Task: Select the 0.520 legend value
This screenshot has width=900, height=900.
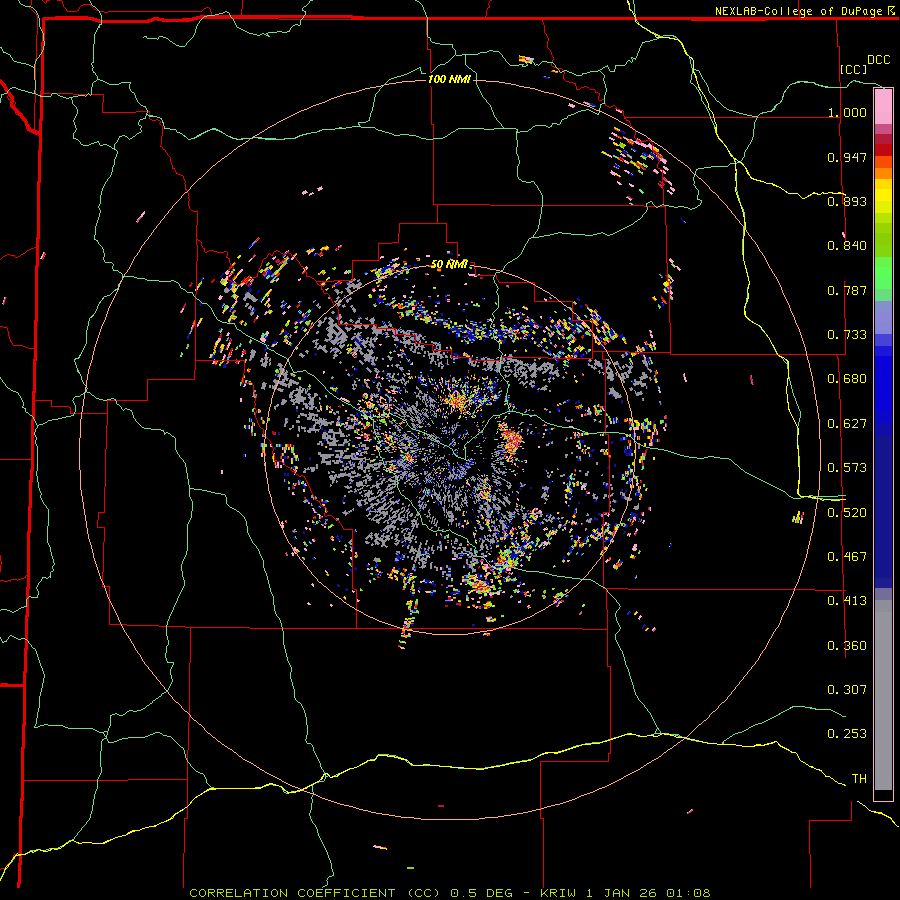Action: [x=847, y=513]
